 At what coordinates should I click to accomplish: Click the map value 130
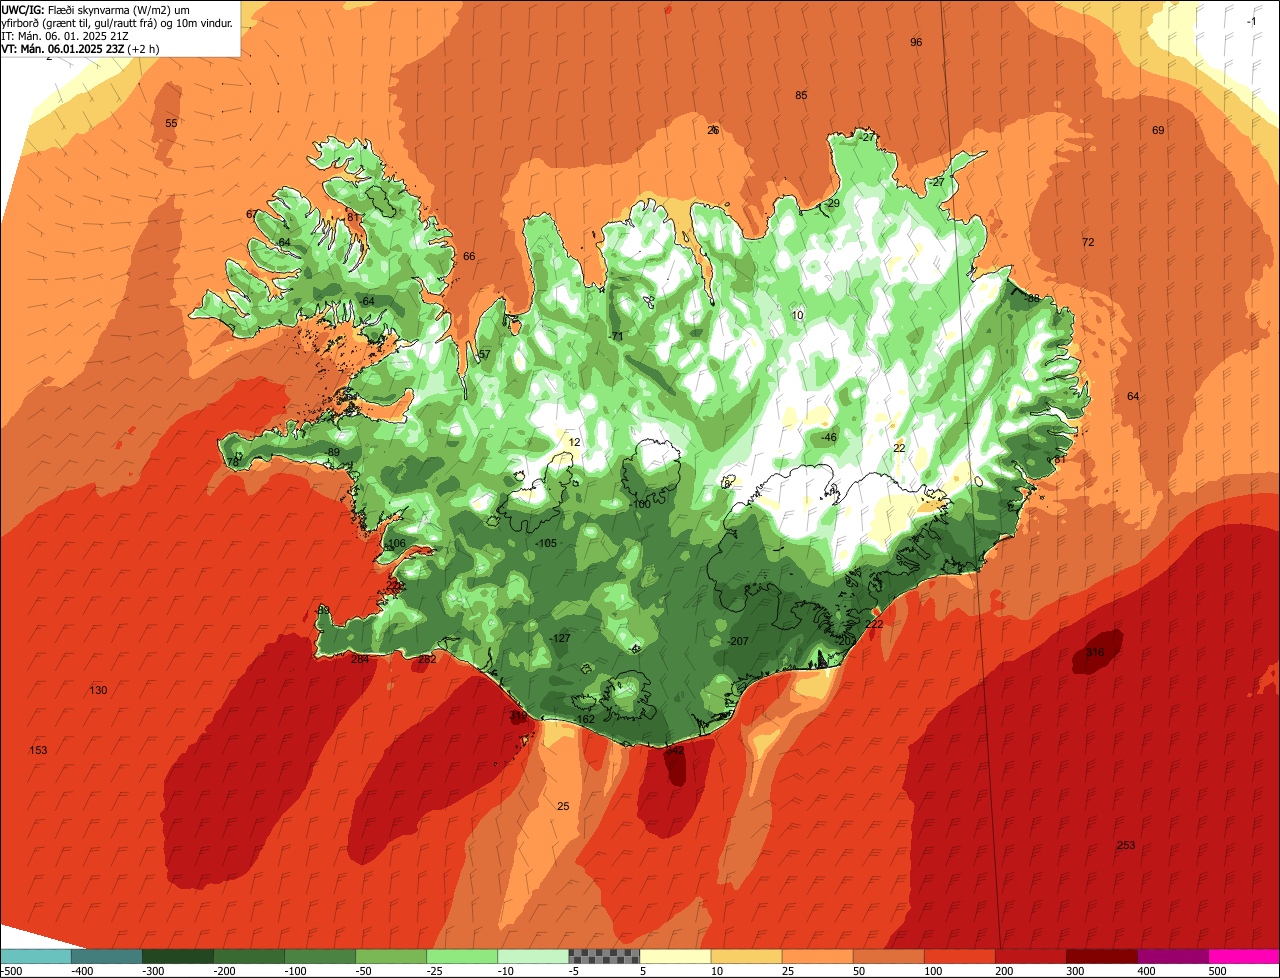98,690
